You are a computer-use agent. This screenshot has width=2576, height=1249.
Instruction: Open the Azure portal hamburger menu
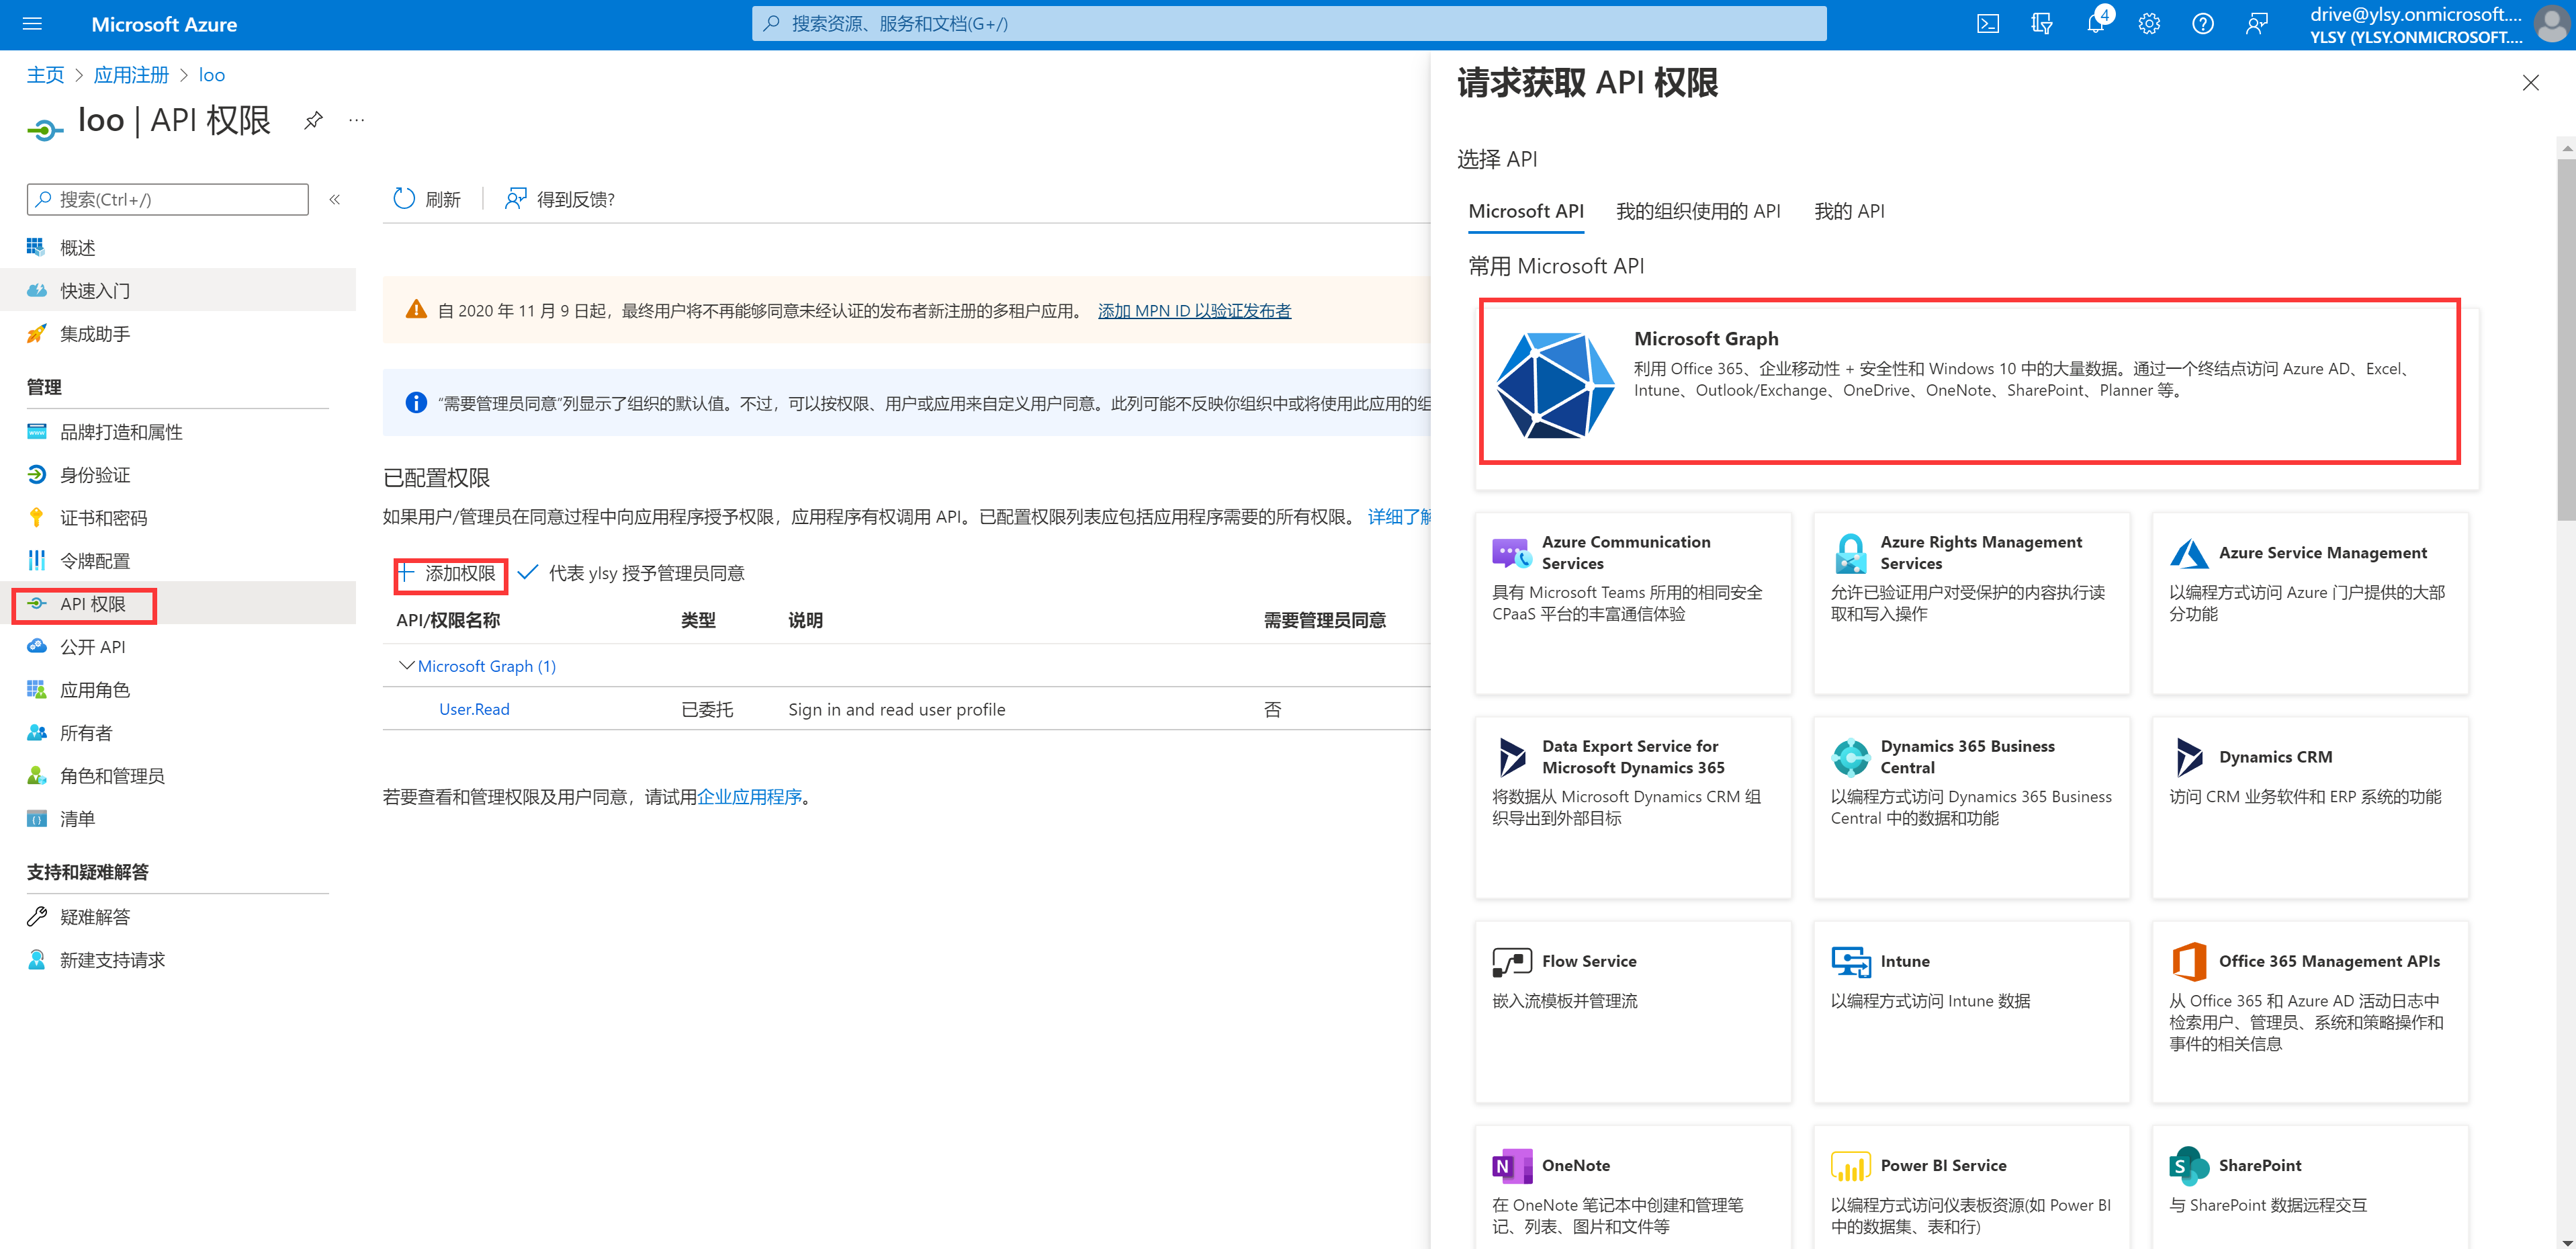(32, 24)
